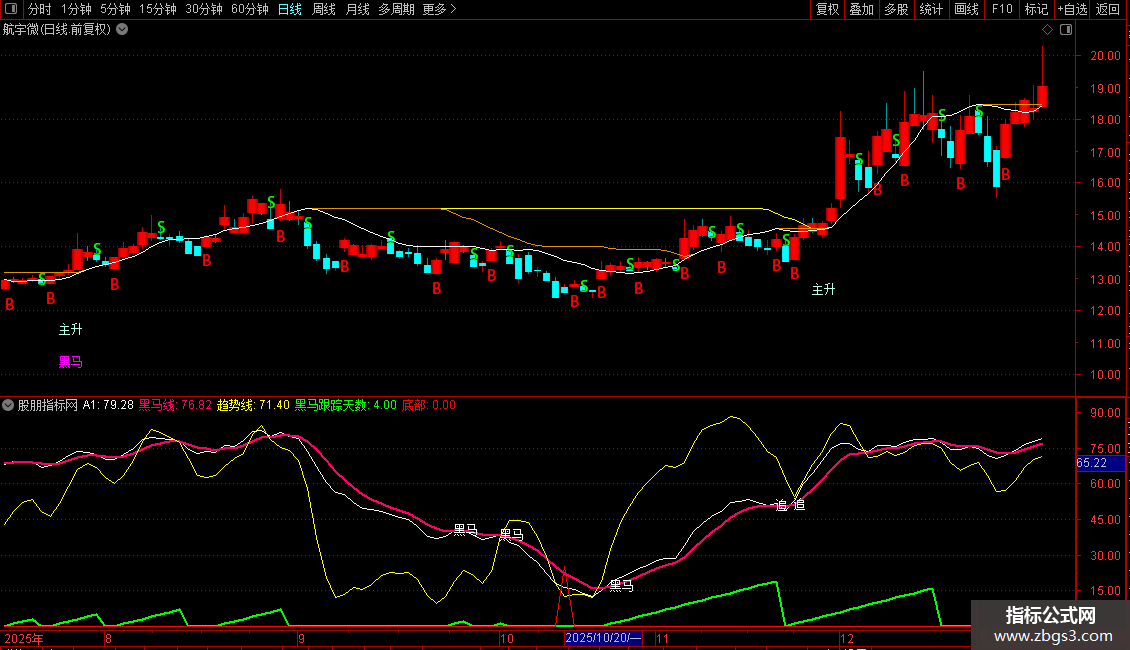Image resolution: width=1130 pixels, height=650 pixels.
Task: Expand the 更多 periods menu
Action: 439,9
